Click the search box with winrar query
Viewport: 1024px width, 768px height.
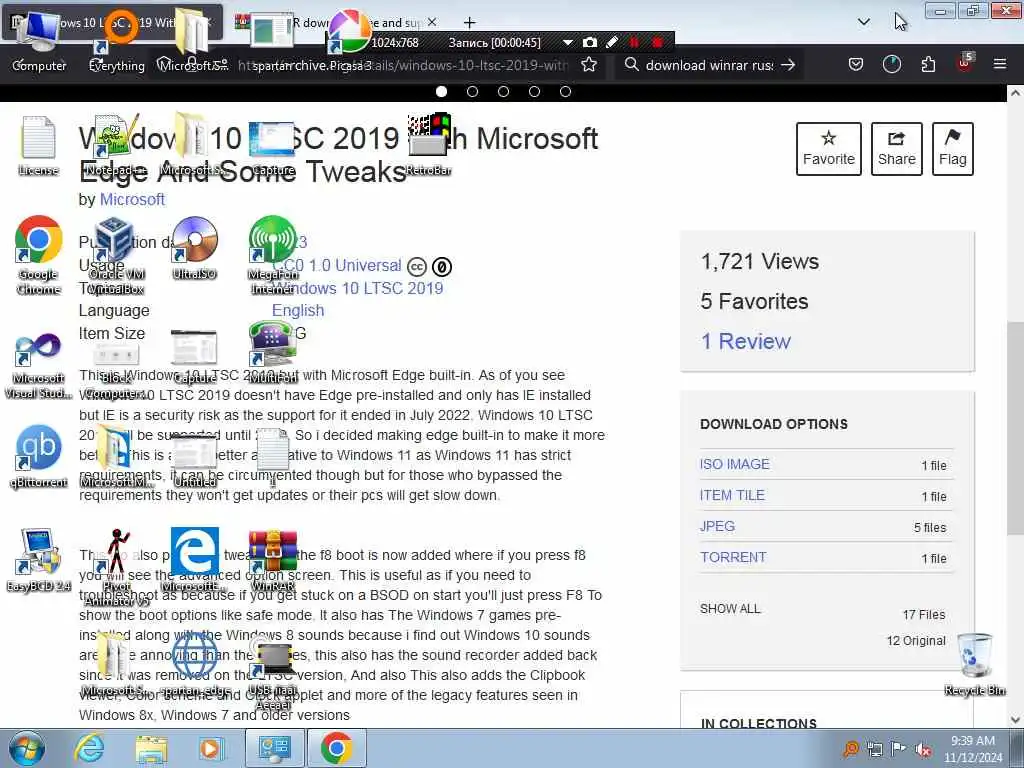709,65
